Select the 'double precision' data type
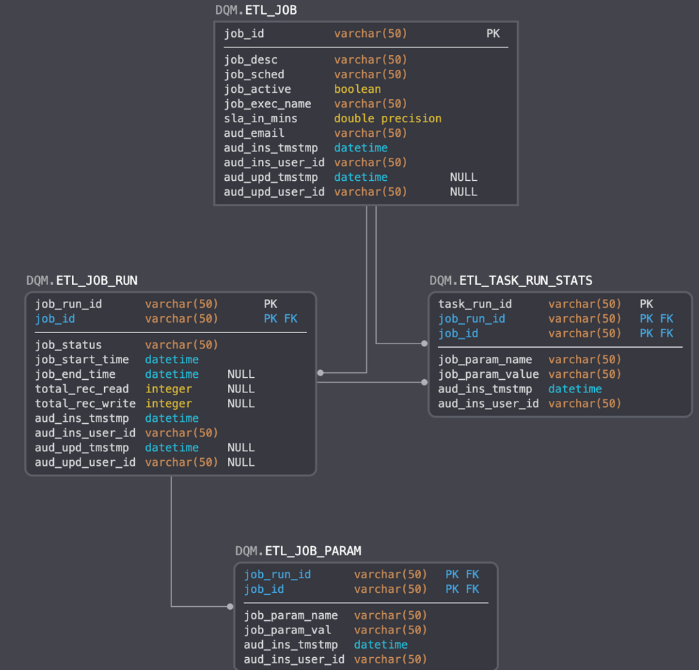The image size is (700, 670). pos(387,118)
